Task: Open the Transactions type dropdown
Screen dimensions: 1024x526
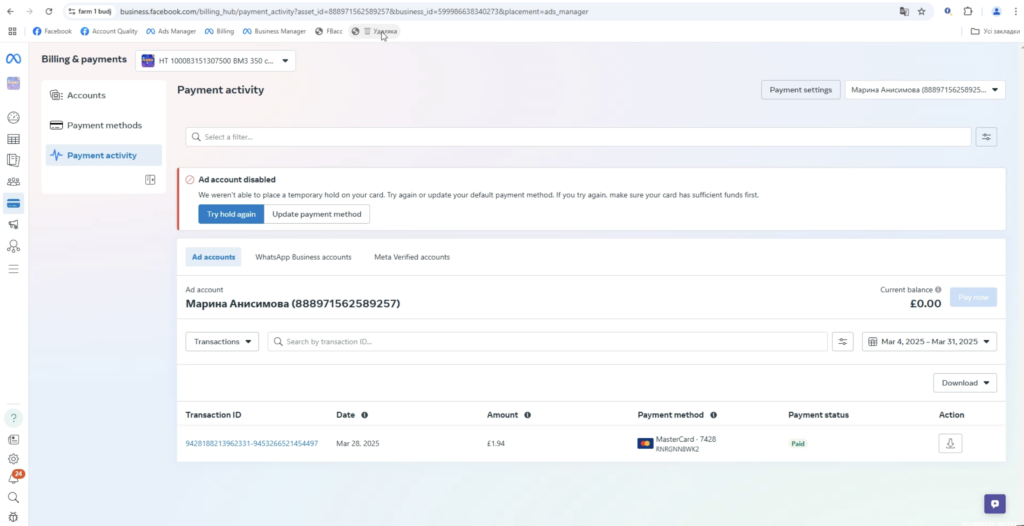Action: point(222,342)
